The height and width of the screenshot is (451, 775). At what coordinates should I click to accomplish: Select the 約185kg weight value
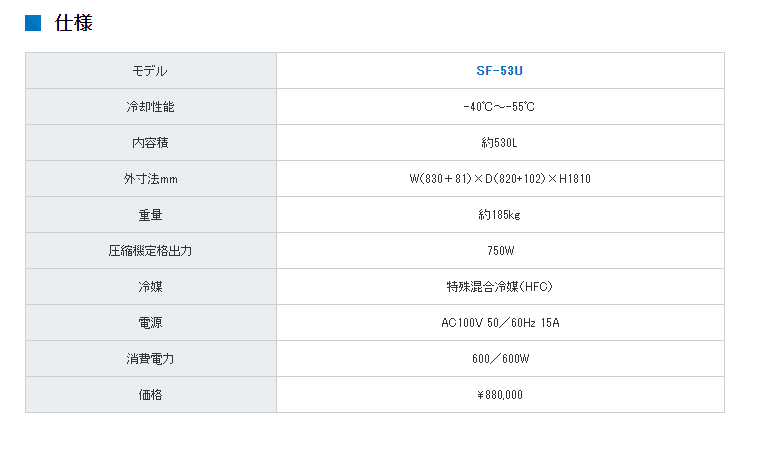[x=500, y=215]
